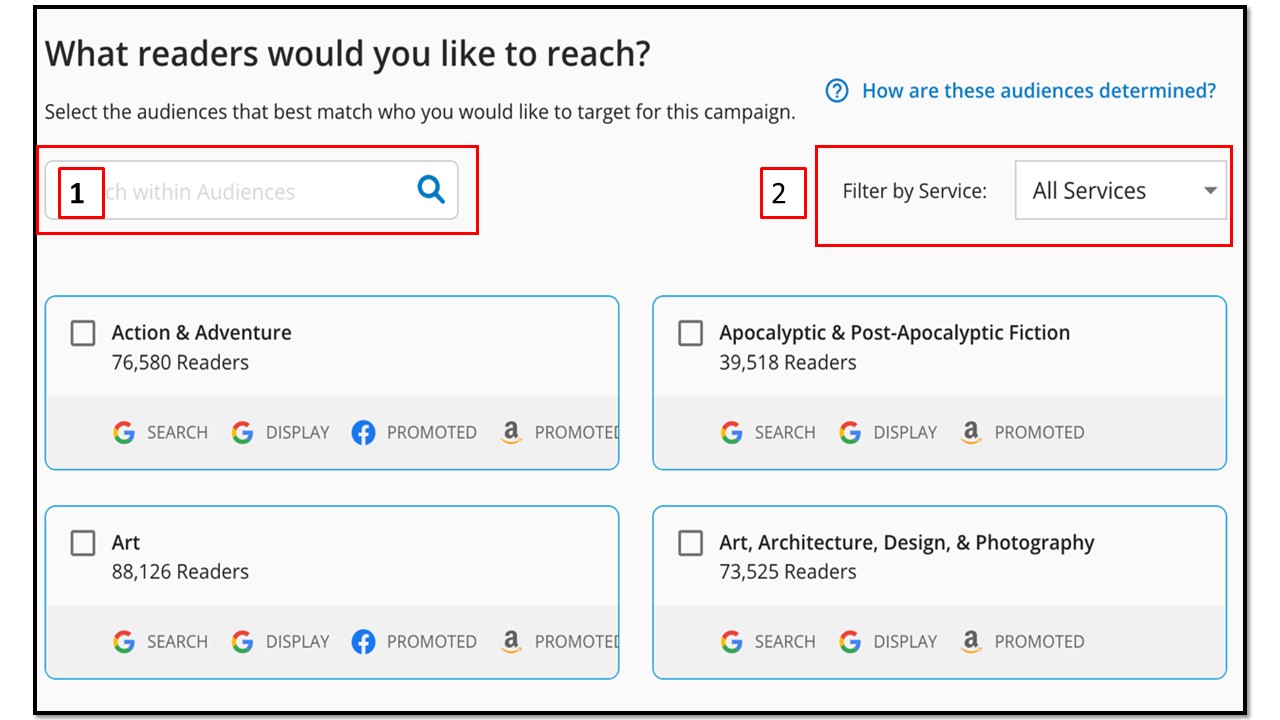Click Google Search icon in Action & Adventure card
The height and width of the screenshot is (720, 1280).
pos(124,433)
